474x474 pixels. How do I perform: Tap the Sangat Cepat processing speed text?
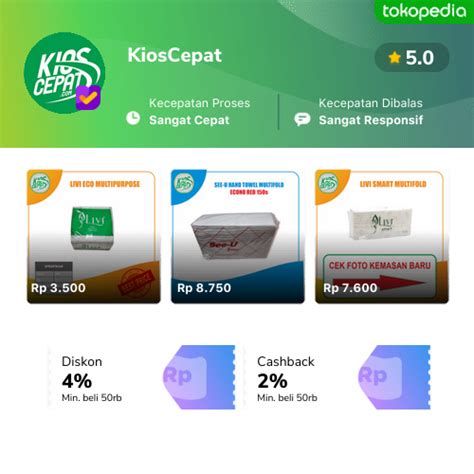(x=189, y=120)
